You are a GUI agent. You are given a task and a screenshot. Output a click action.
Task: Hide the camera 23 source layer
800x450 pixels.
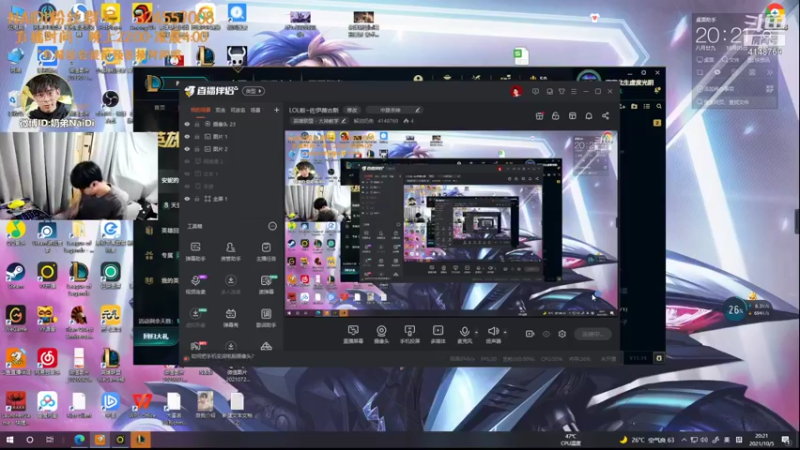click(187, 124)
